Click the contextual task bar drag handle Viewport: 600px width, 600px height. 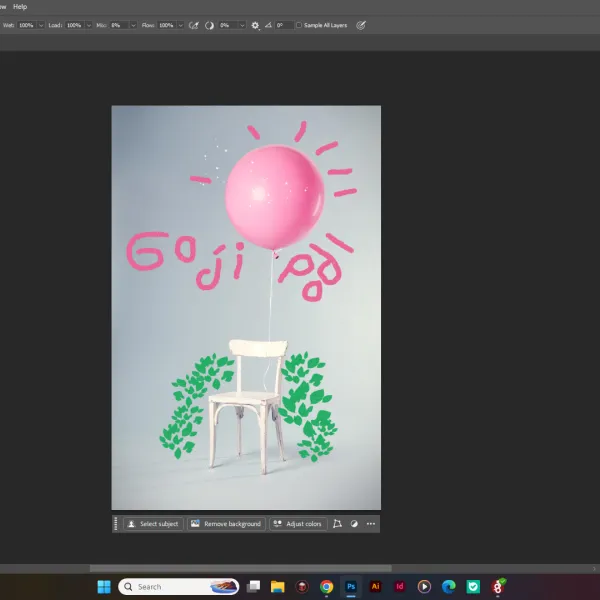[116, 524]
